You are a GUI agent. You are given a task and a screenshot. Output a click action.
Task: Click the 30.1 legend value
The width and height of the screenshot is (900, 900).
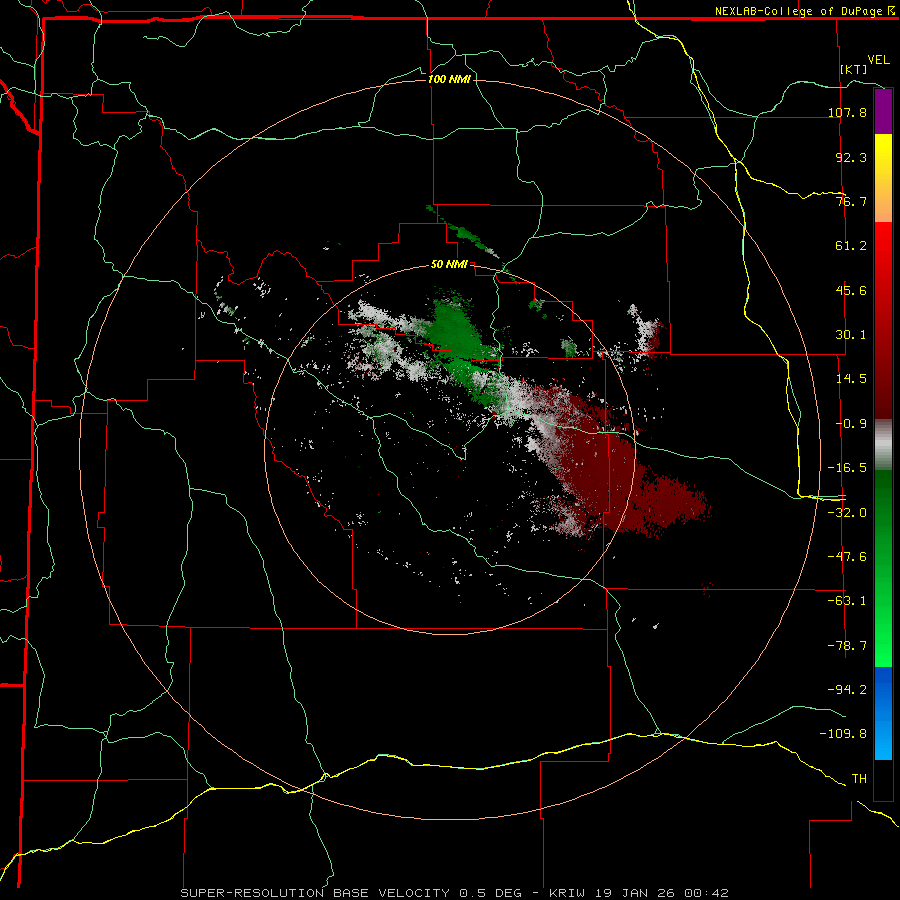pyautogui.click(x=851, y=335)
